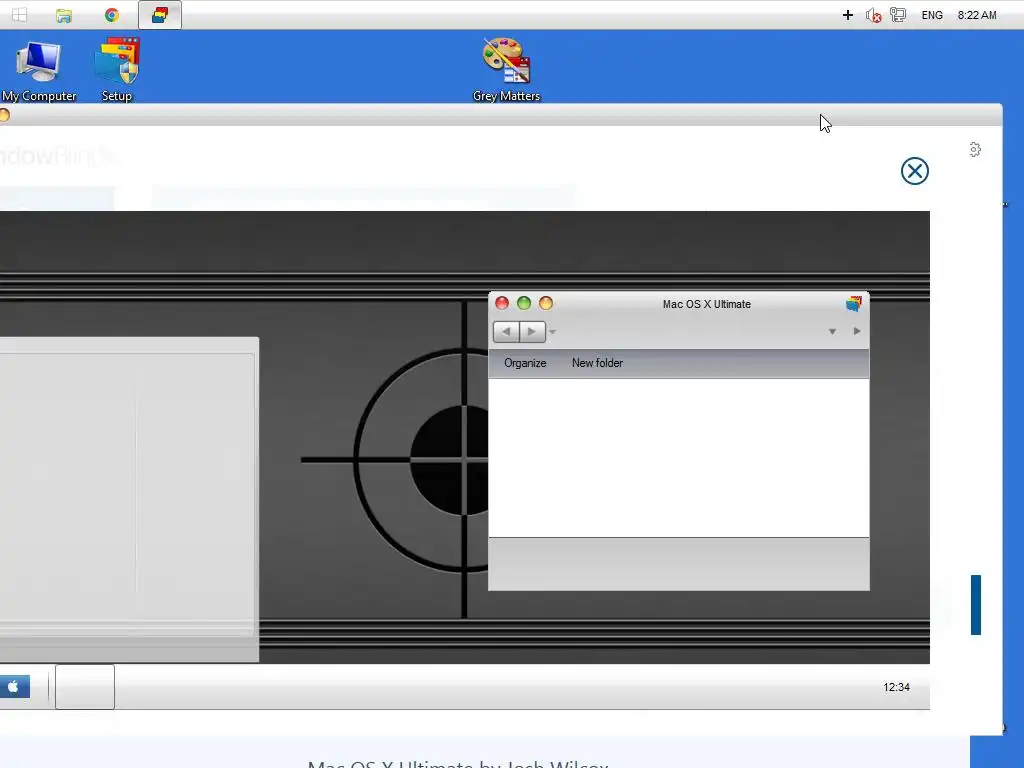This screenshot has height=768, width=1024.
Task: Click the green button in the Mac OS X Ultimate preview
Action: 524,303
